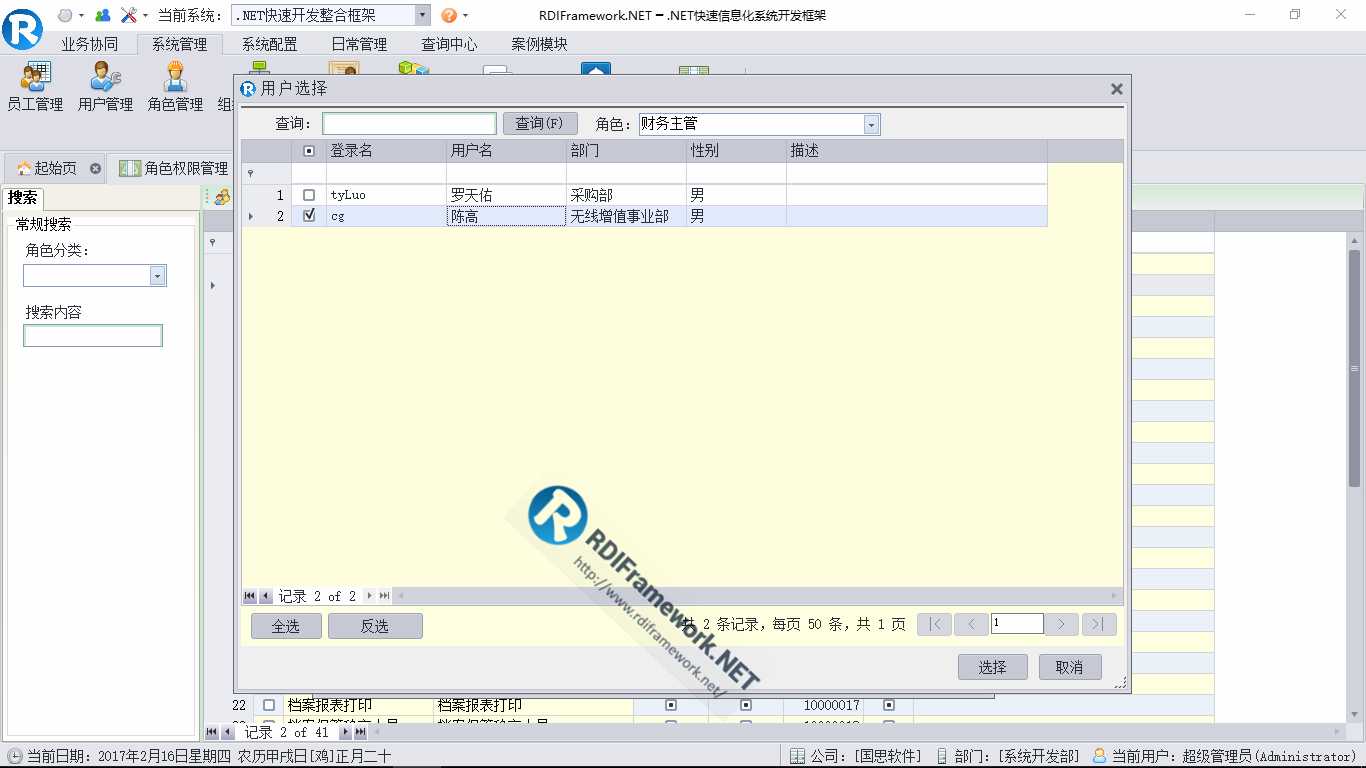Viewport: 1366px width, 768px height.
Task: Click the last-page pager button in dialog
Action: point(1099,624)
